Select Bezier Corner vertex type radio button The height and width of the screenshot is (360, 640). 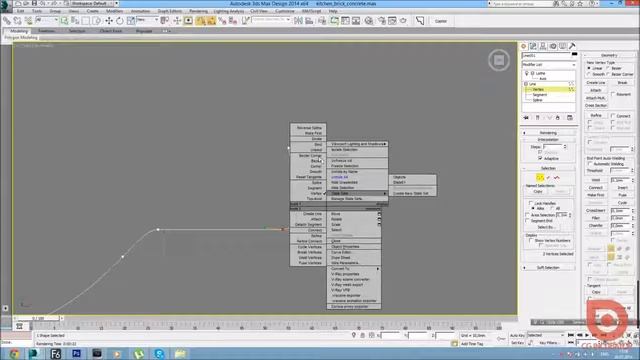coord(608,74)
